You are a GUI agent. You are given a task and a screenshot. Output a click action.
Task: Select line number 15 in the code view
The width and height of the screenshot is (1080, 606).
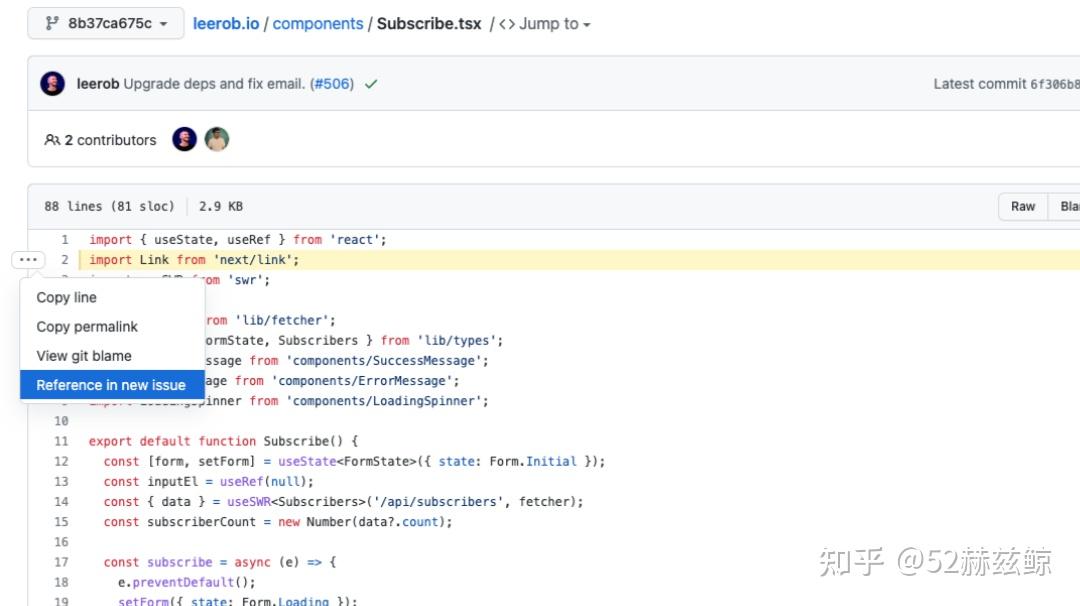click(61, 521)
